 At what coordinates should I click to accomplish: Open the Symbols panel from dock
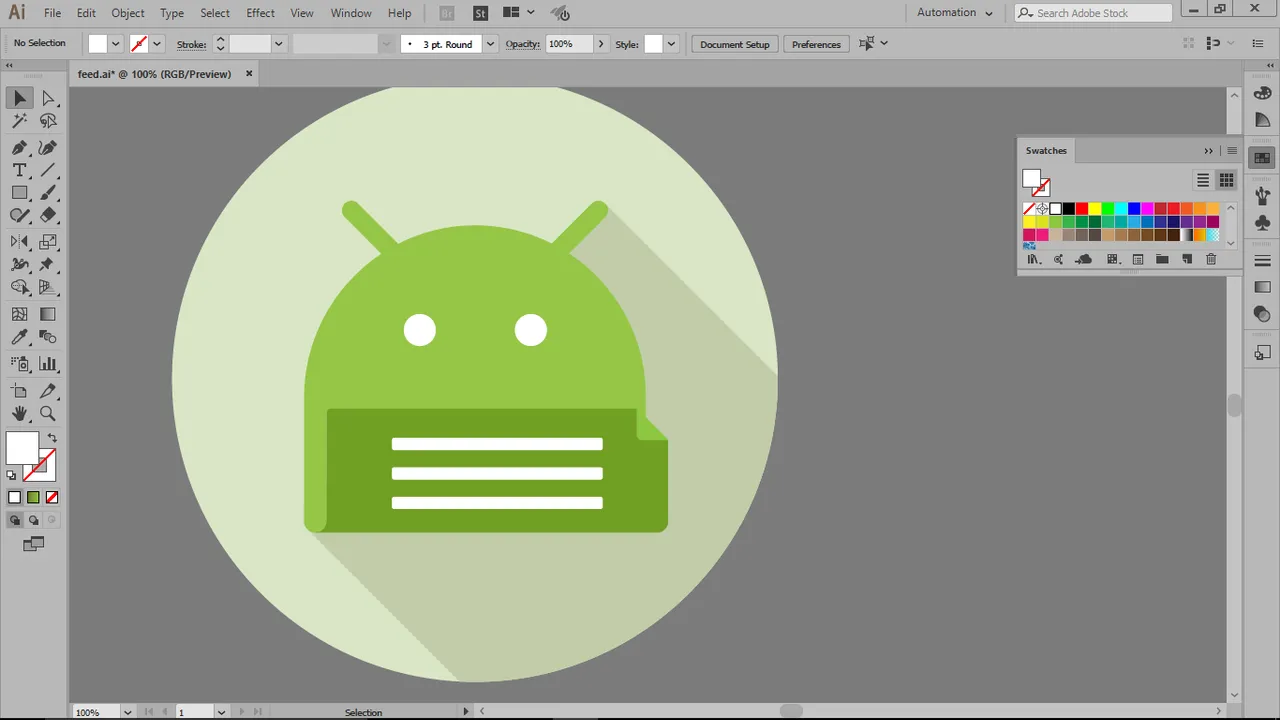(1262, 223)
